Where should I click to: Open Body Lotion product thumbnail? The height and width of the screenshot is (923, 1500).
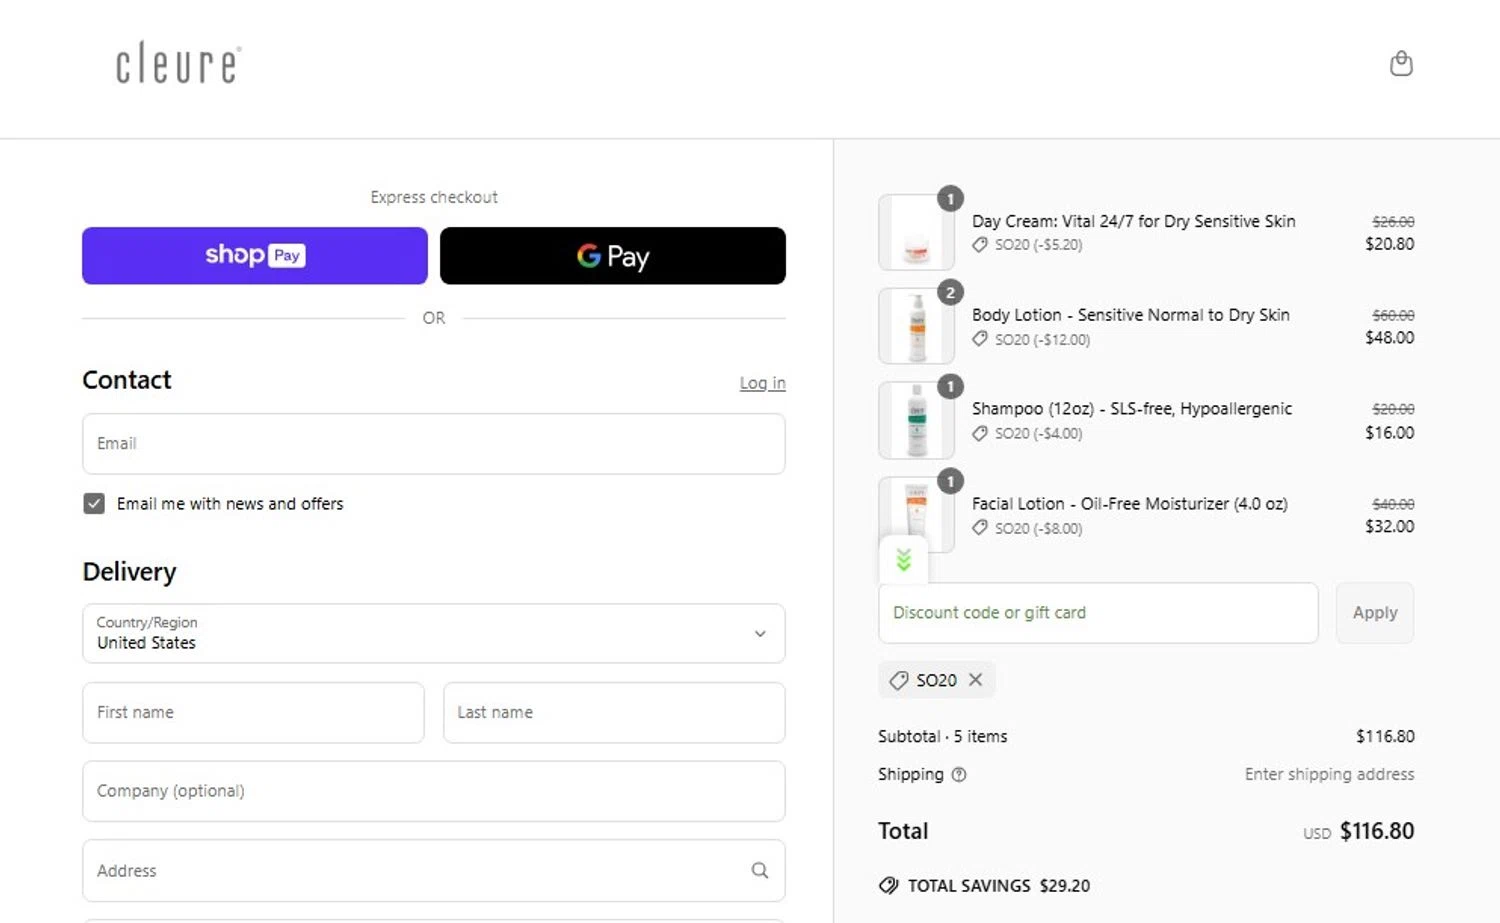click(x=916, y=326)
